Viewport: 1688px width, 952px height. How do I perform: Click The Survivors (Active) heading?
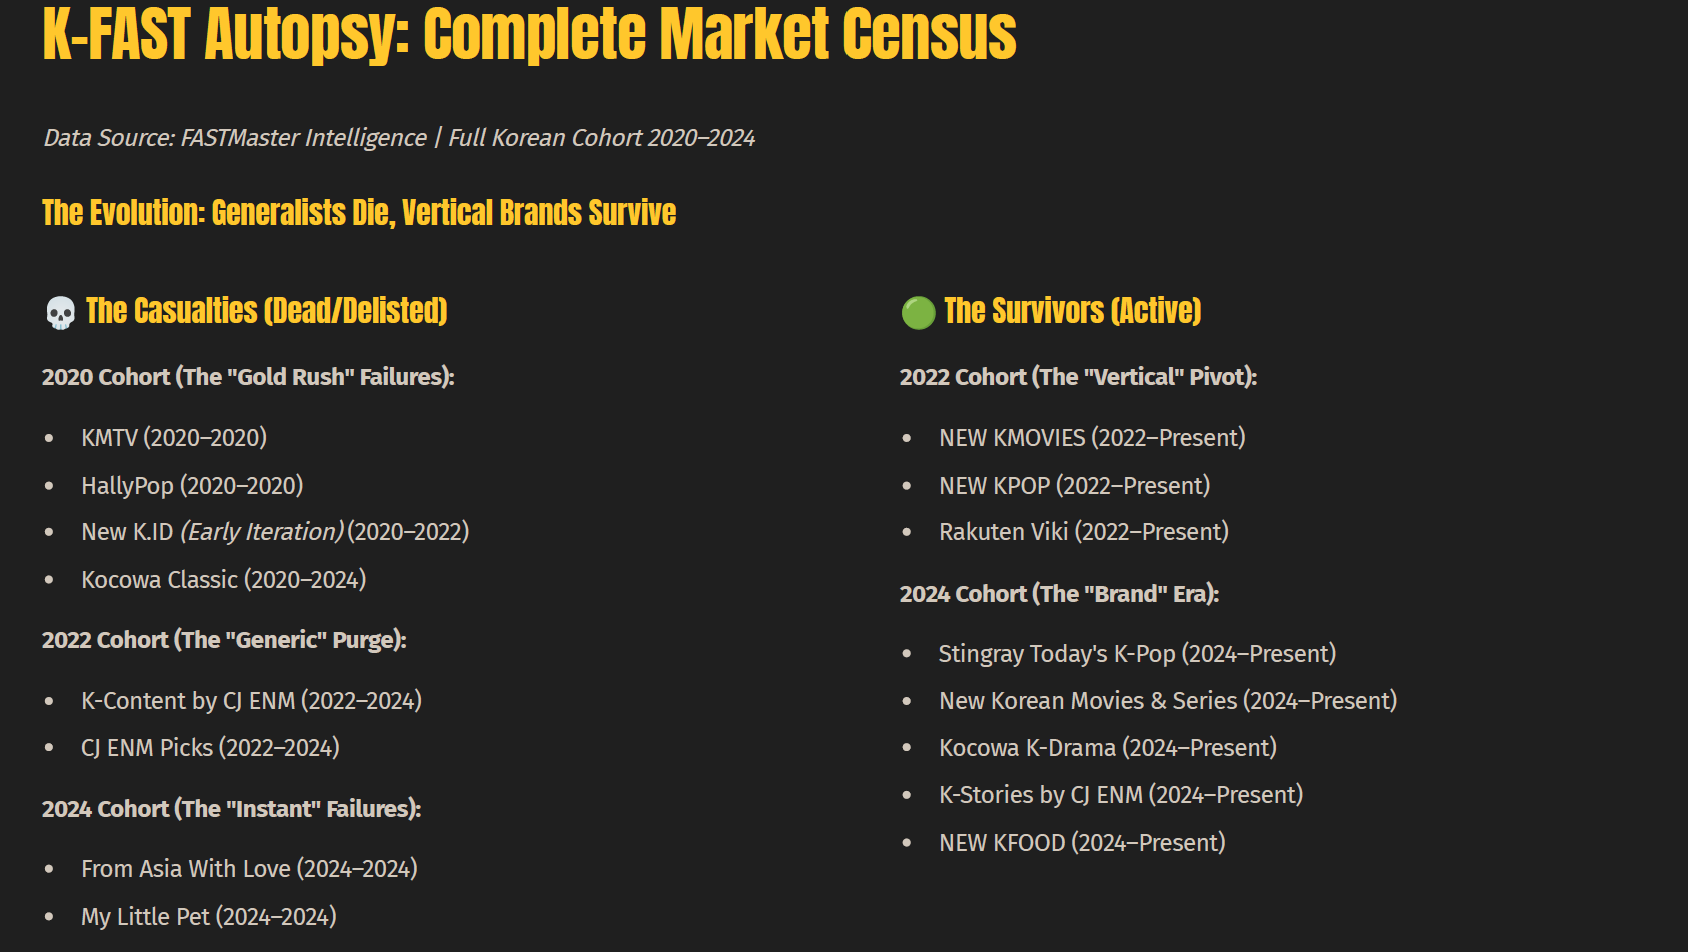click(x=1072, y=311)
